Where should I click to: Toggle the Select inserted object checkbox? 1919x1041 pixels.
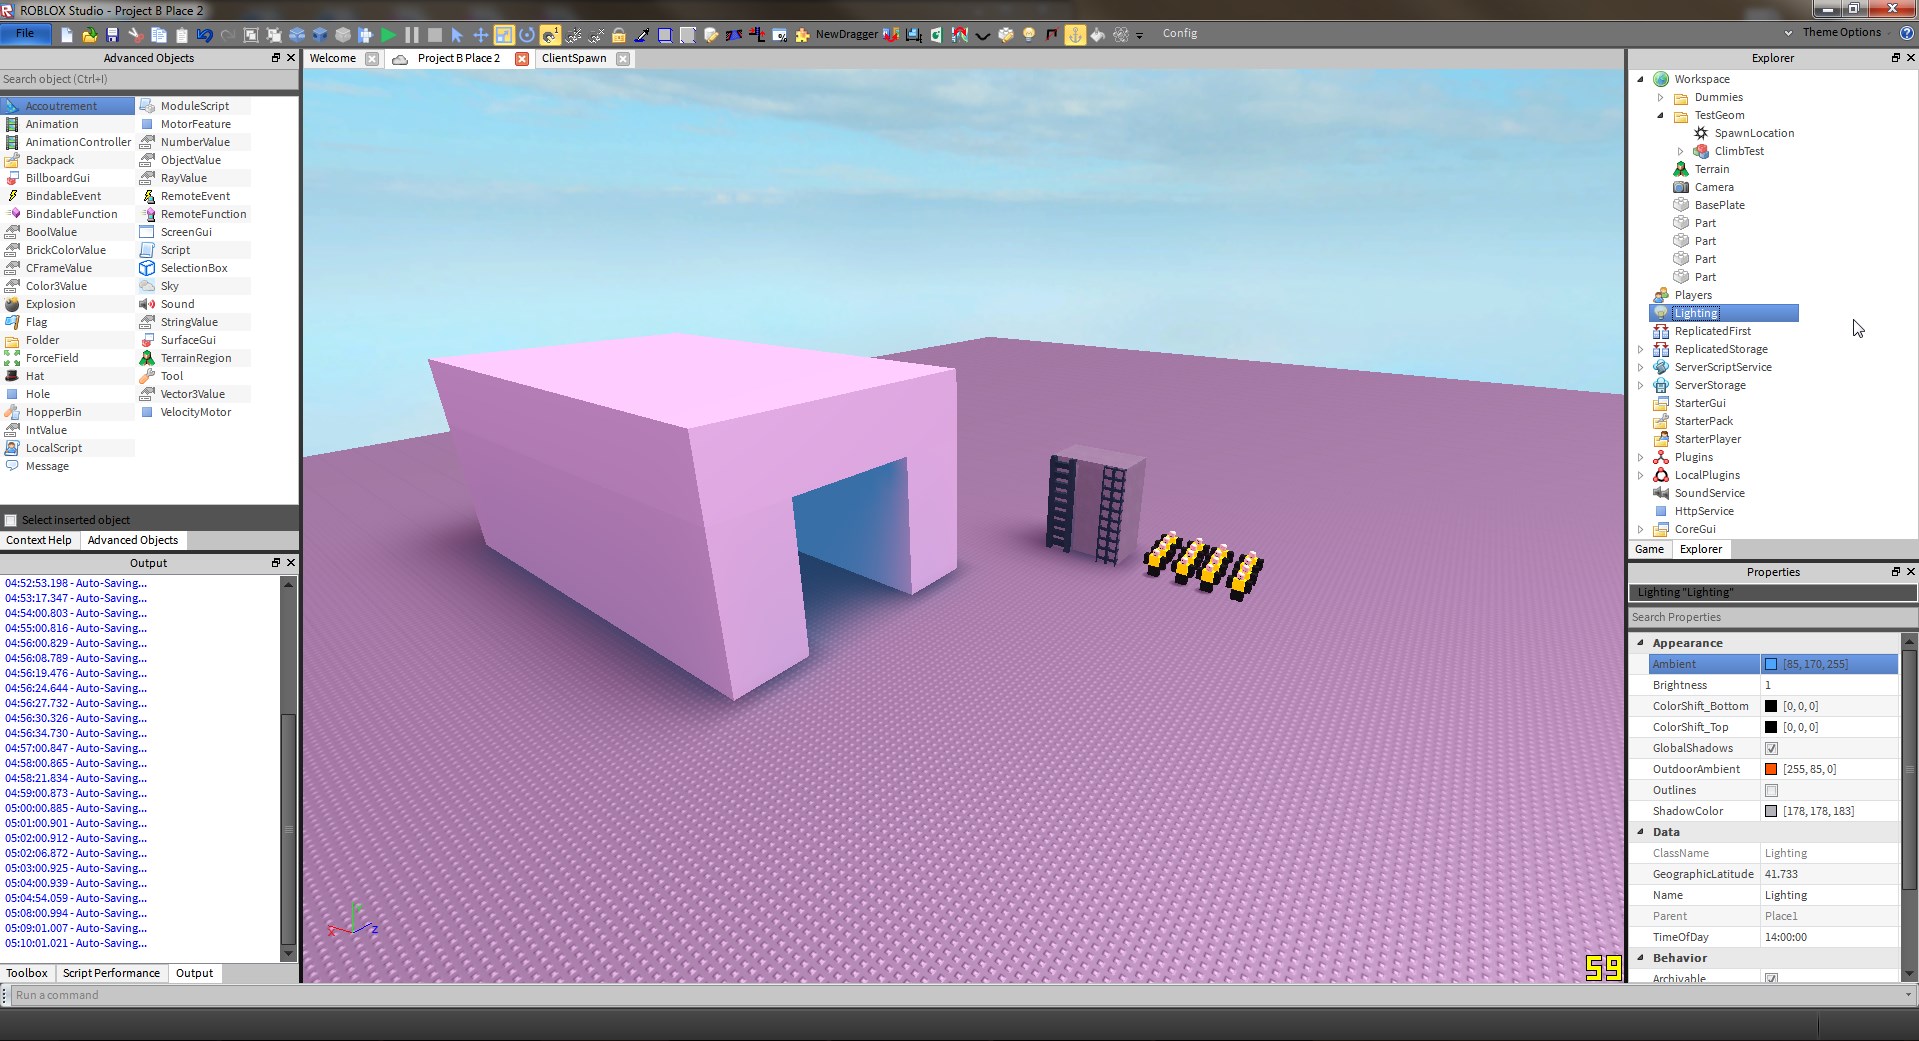[11, 520]
